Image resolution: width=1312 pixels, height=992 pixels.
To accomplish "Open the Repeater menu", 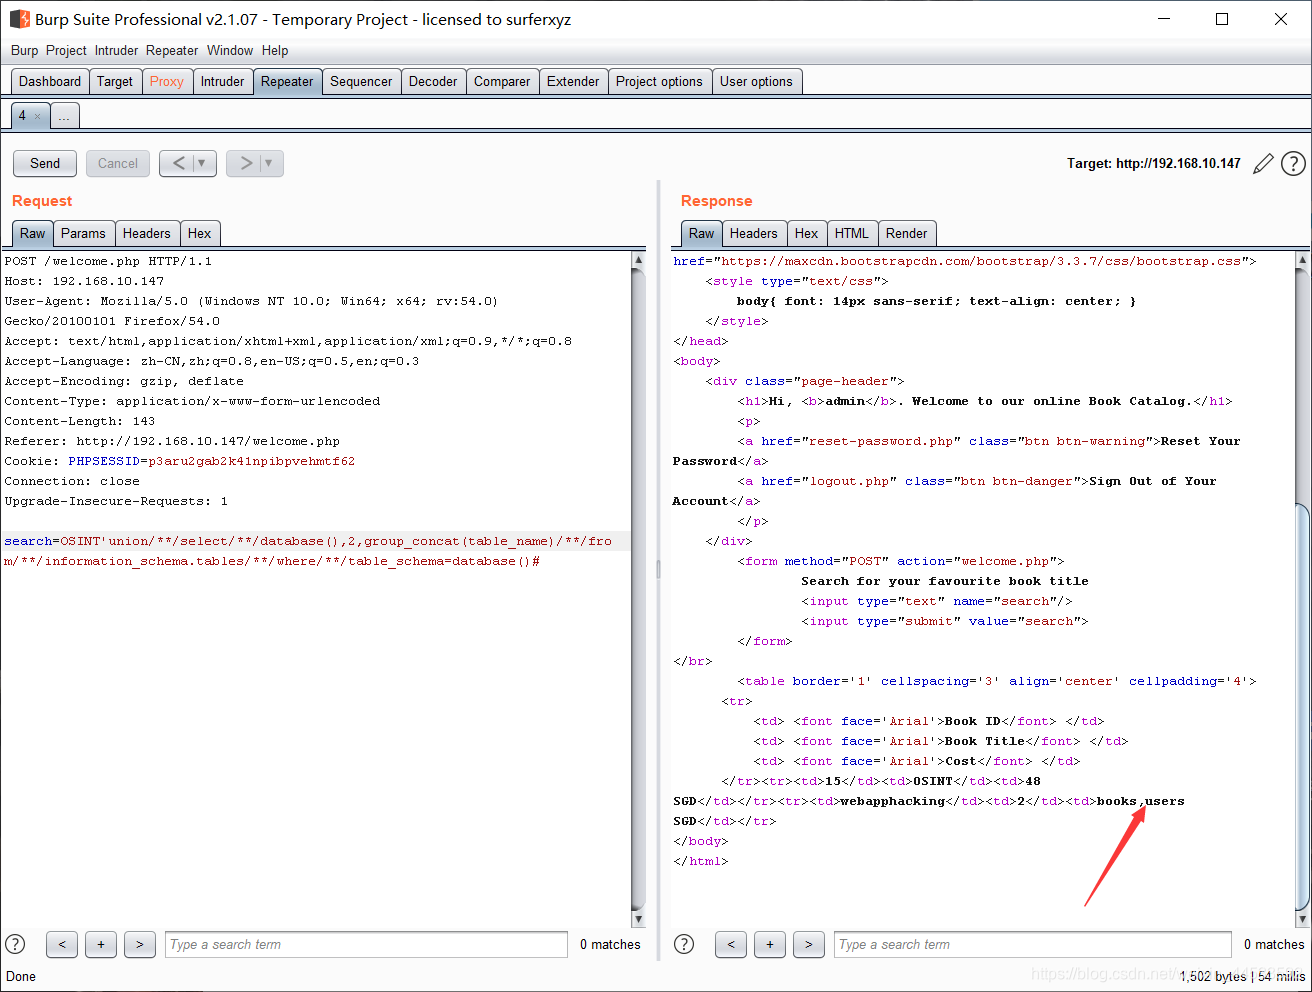I will pyautogui.click(x=172, y=50).
